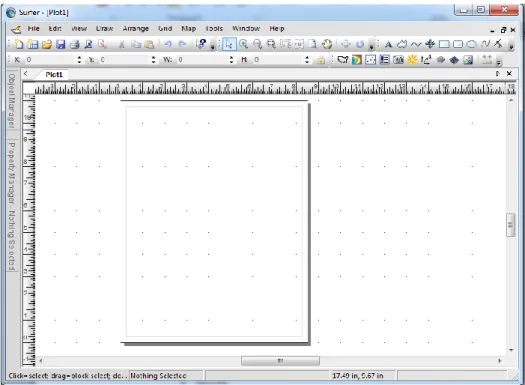Open the Draw menu
This screenshot has height=385, width=525.
104,29
